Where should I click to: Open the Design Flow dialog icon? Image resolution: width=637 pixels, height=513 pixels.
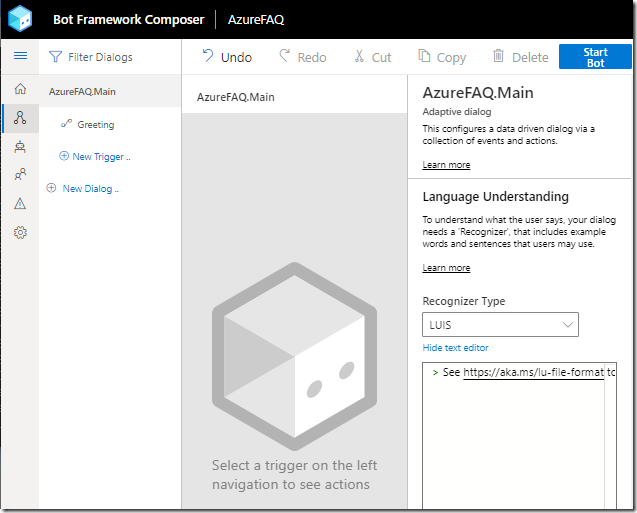pyautogui.click(x=20, y=118)
